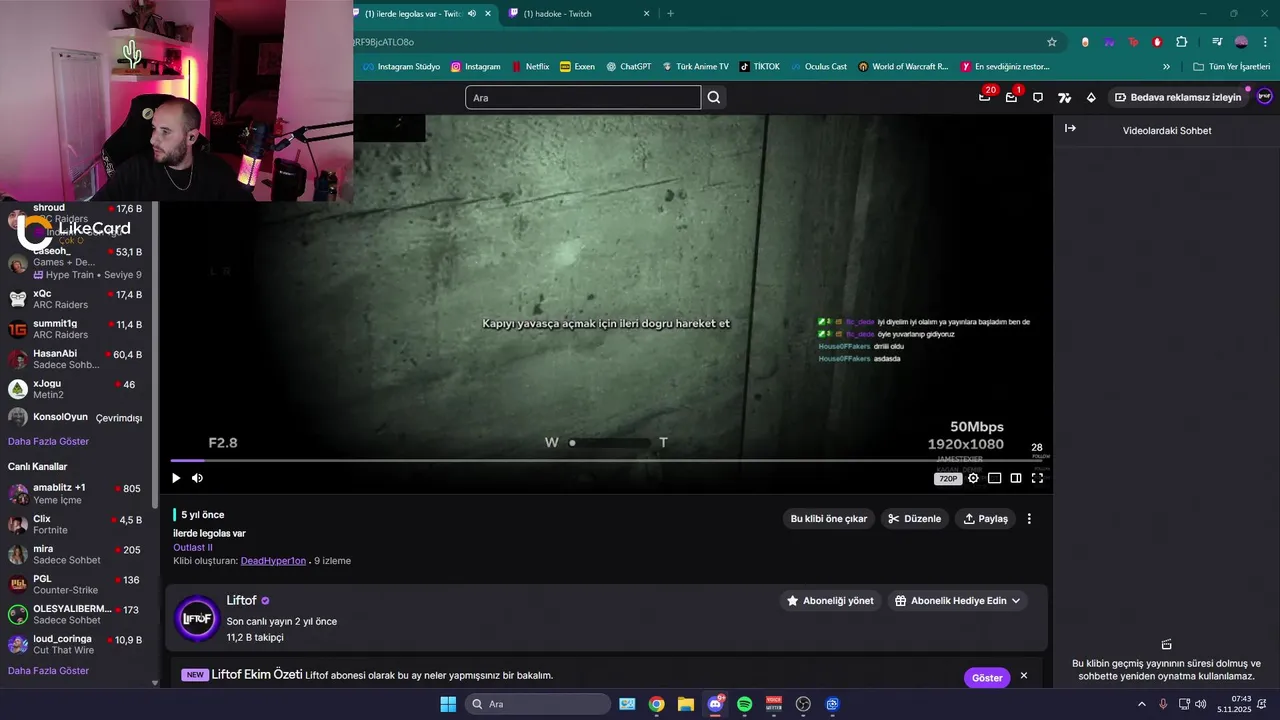Show hidden system tray icons
The height and width of the screenshot is (720, 1280).
[1142, 704]
